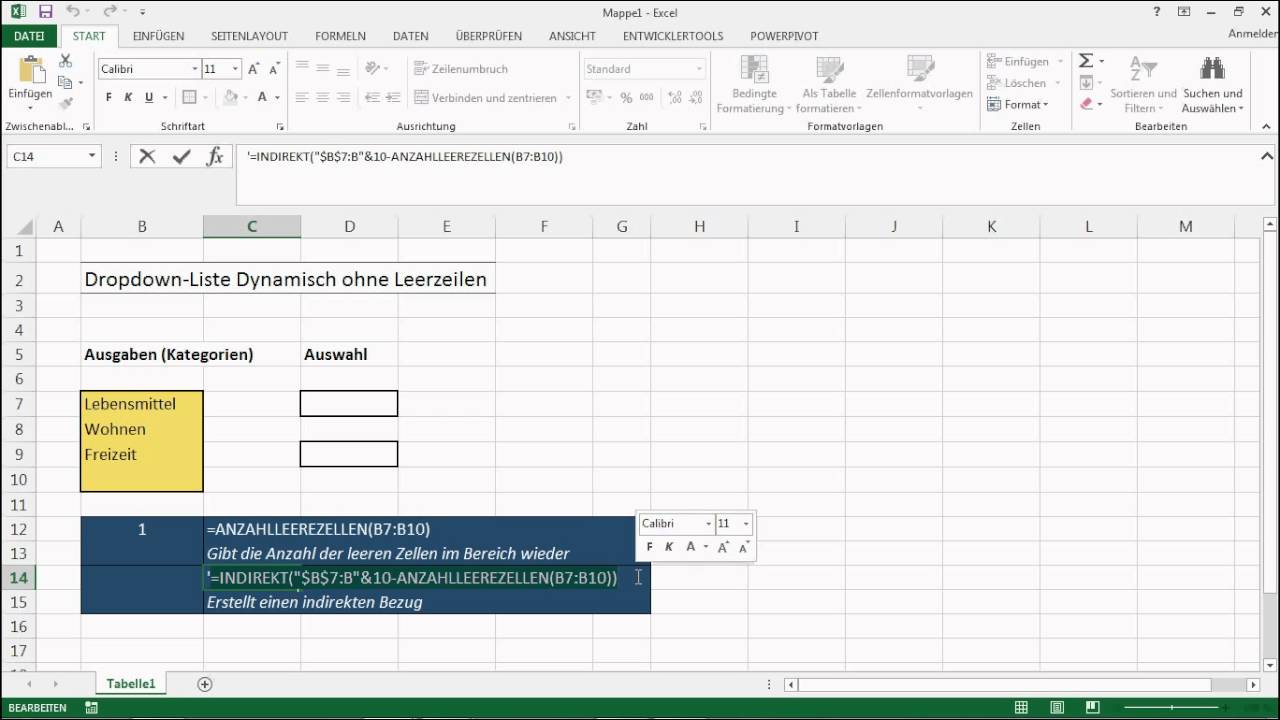Toggle italic K in the ribbon
Screen dimensions: 1280x720
[x=128, y=97]
